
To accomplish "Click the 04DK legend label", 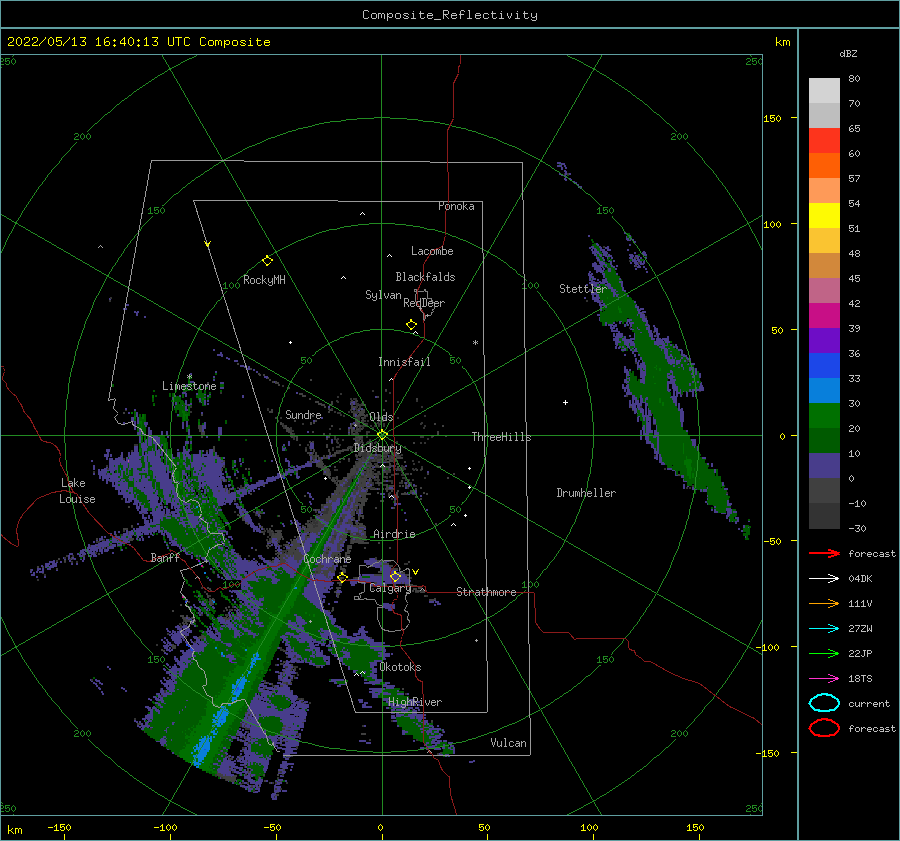I will point(860,579).
